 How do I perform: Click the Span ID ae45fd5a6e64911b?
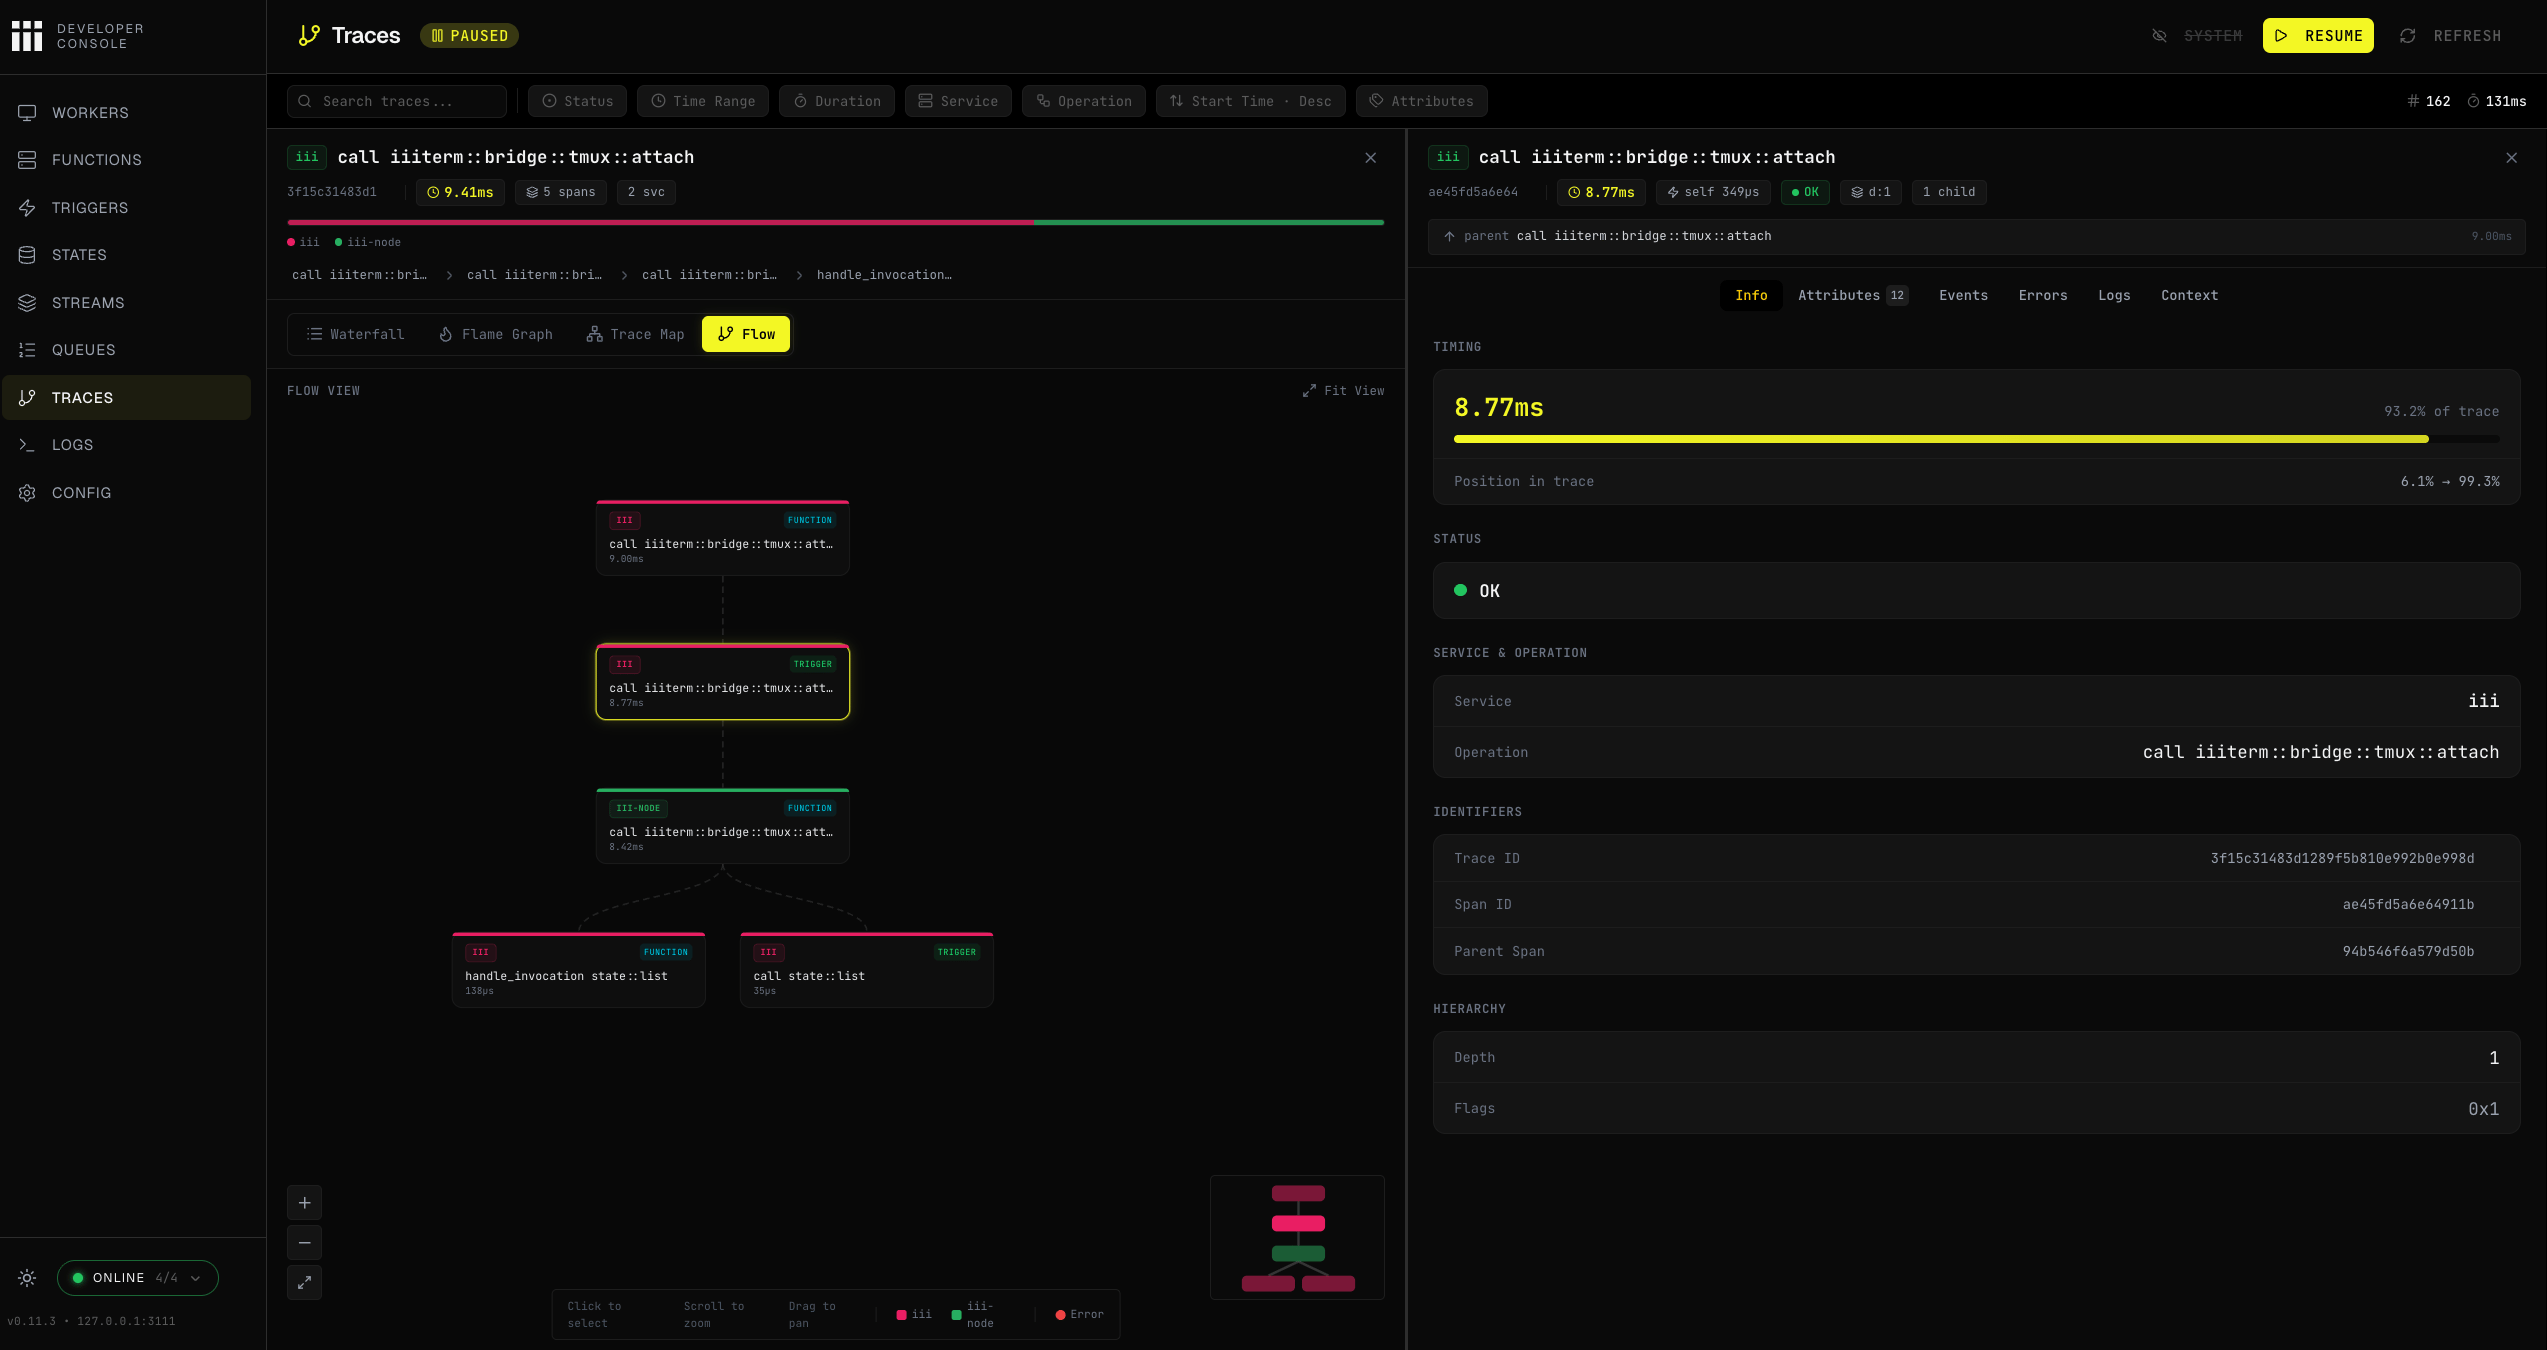[2408, 905]
